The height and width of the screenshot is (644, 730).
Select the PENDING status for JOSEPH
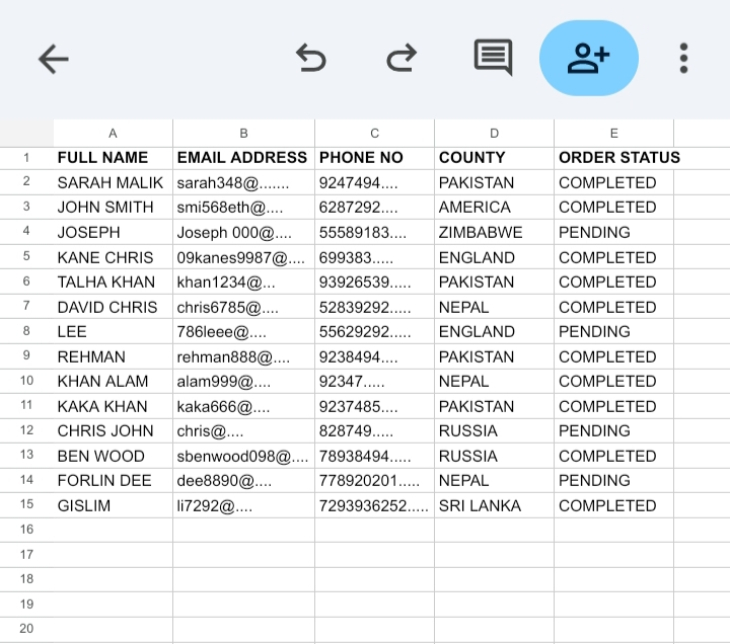(594, 232)
